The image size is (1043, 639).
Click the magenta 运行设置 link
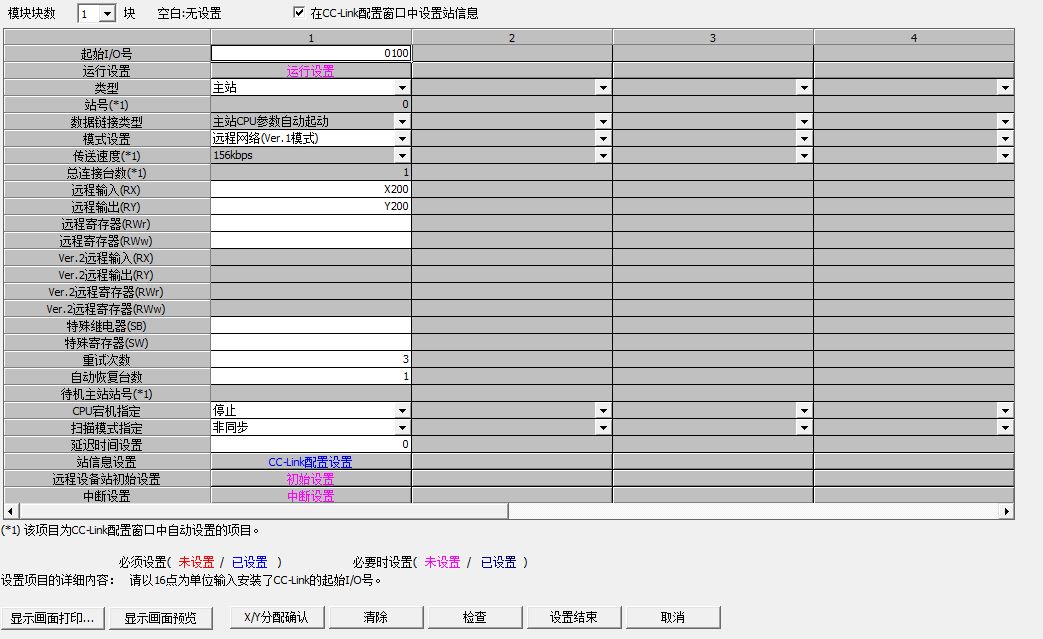click(310, 71)
